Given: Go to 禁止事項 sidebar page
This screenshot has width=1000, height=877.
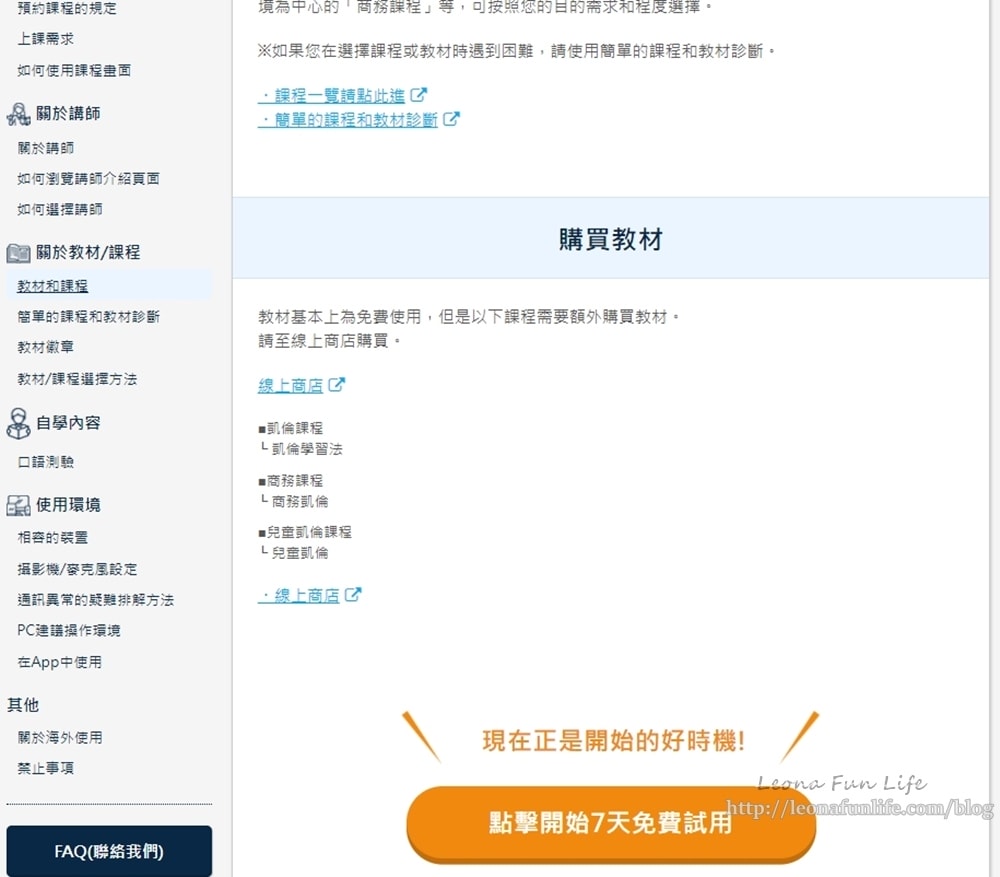Looking at the screenshot, I should pyautogui.click(x=45, y=769).
